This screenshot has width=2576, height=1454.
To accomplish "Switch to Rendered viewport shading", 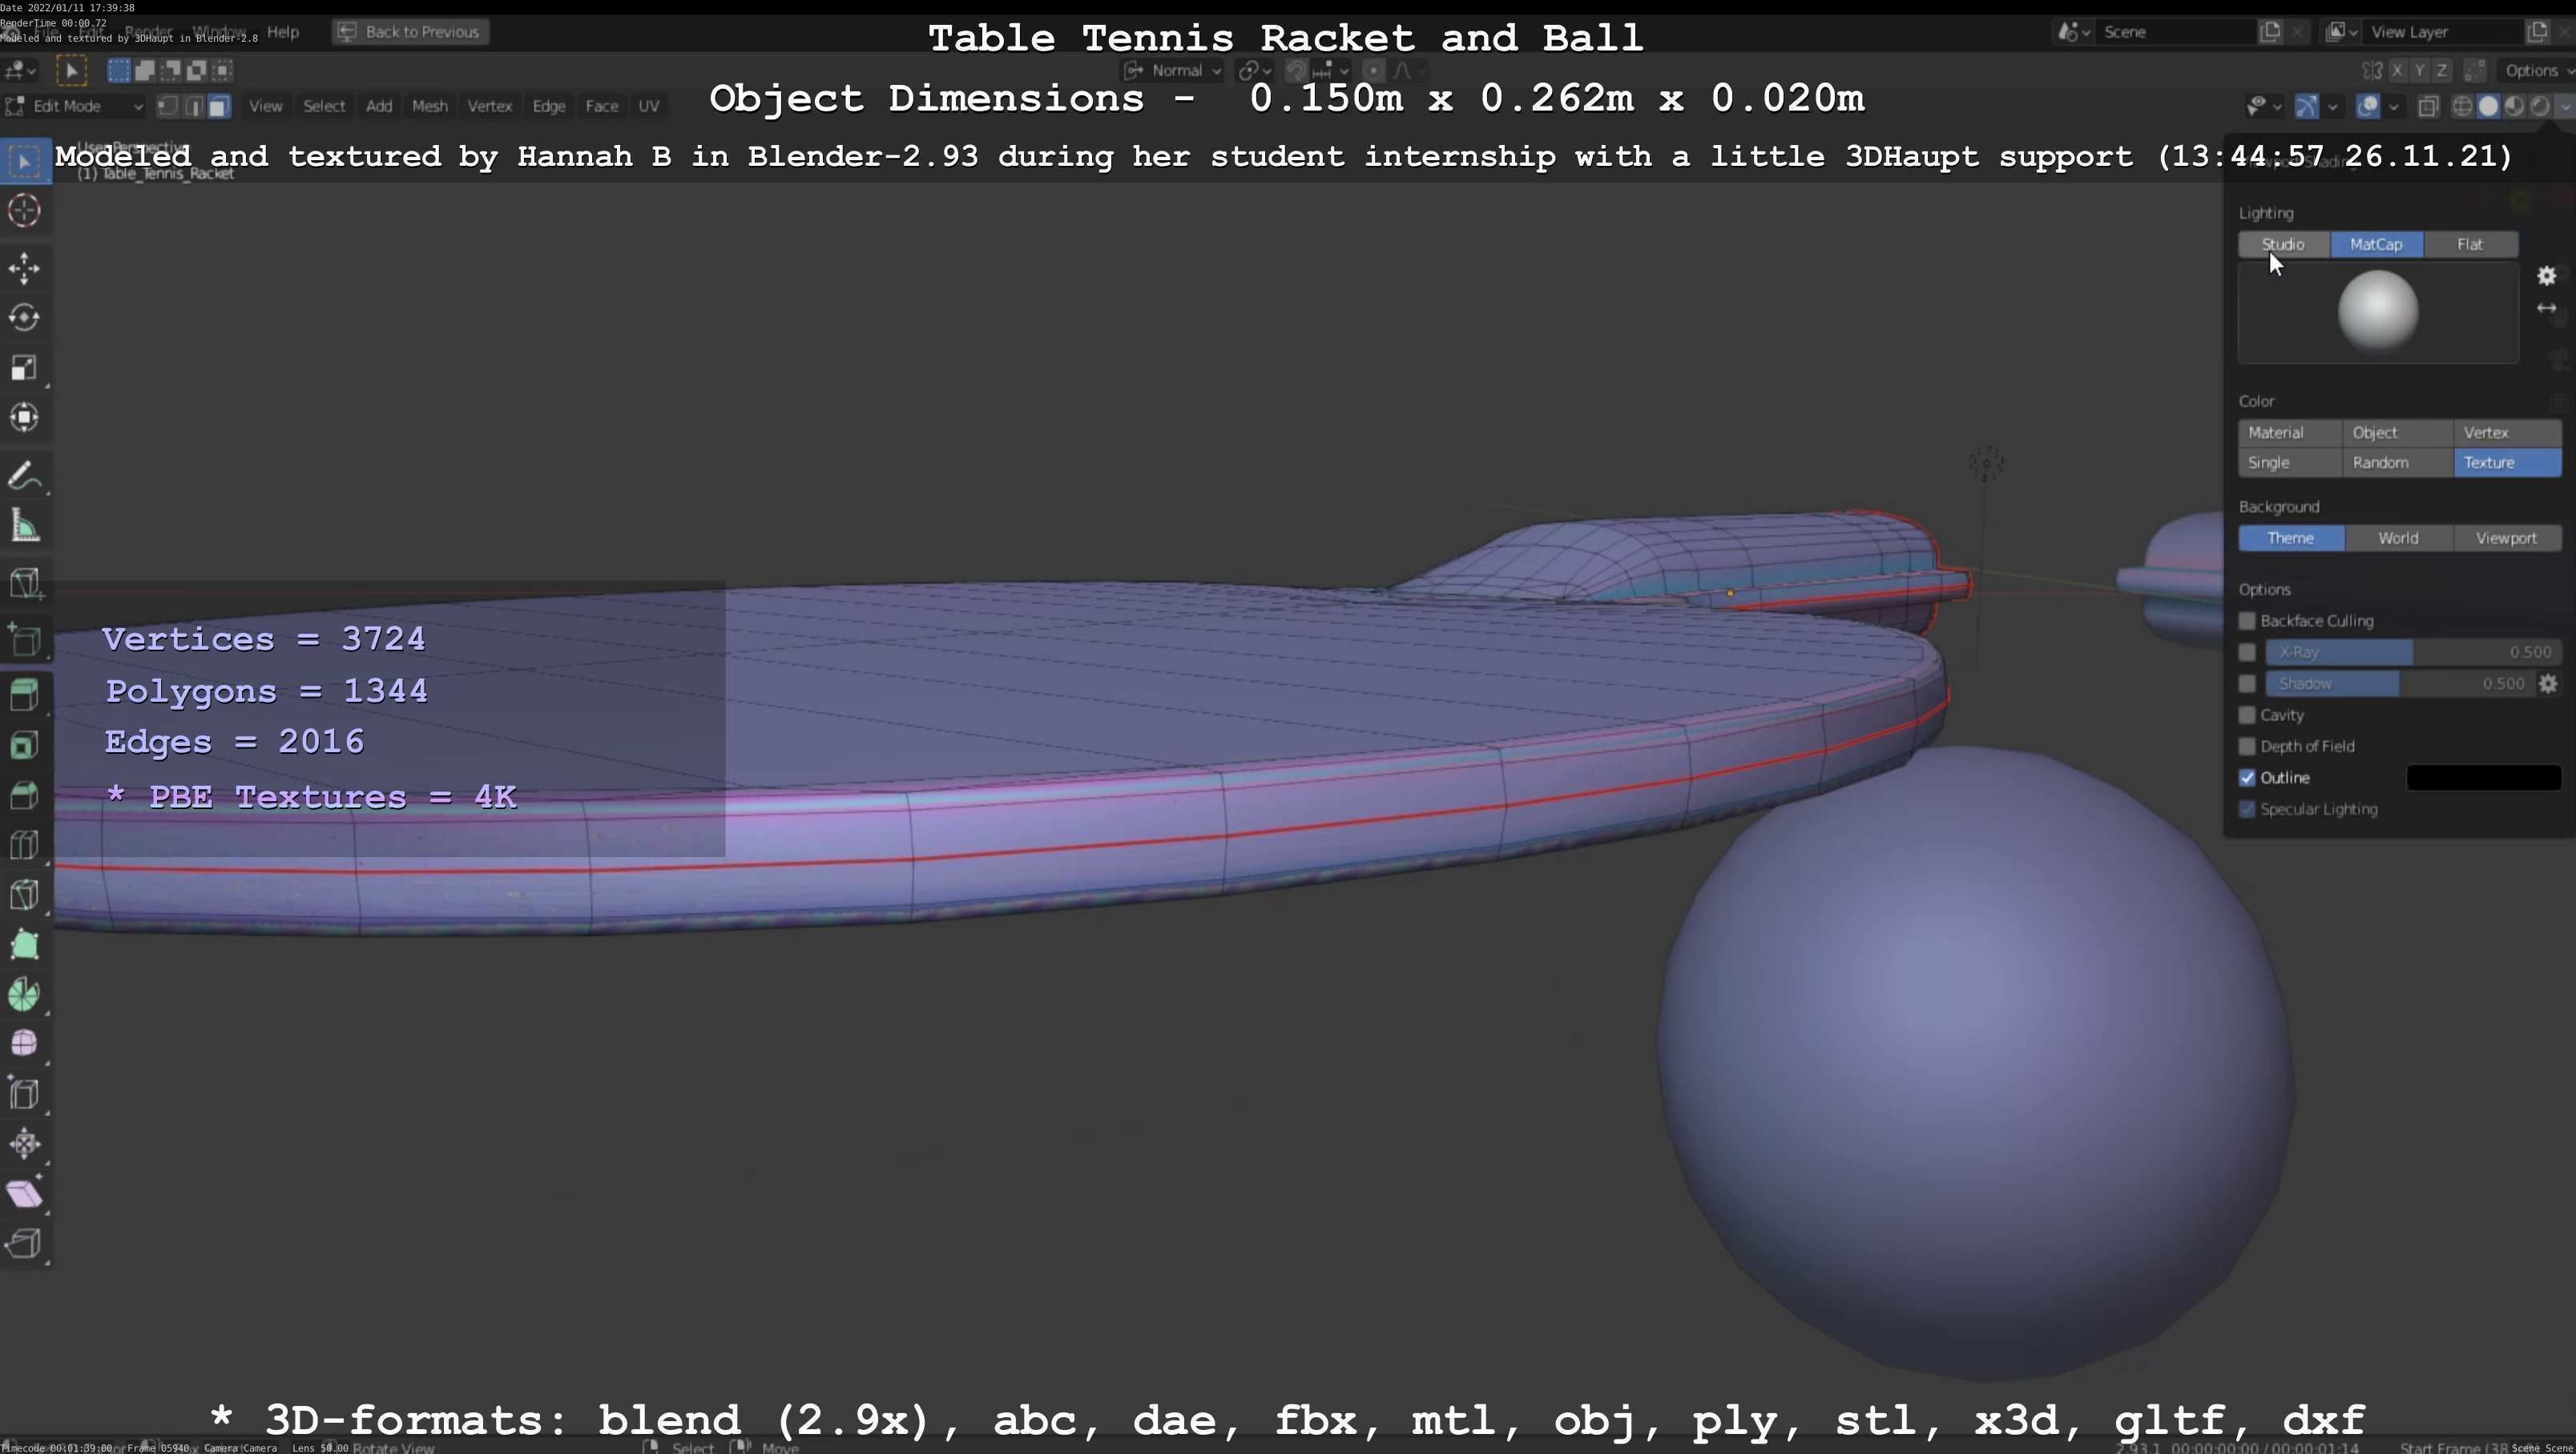I will tap(2539, 107).
